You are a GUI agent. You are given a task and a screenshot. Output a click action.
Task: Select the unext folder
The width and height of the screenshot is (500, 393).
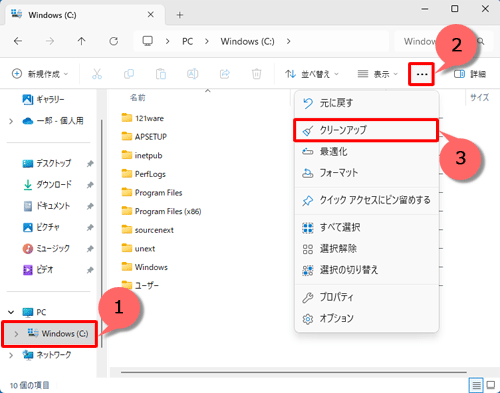pyautogui.click(x=138, y=249)
